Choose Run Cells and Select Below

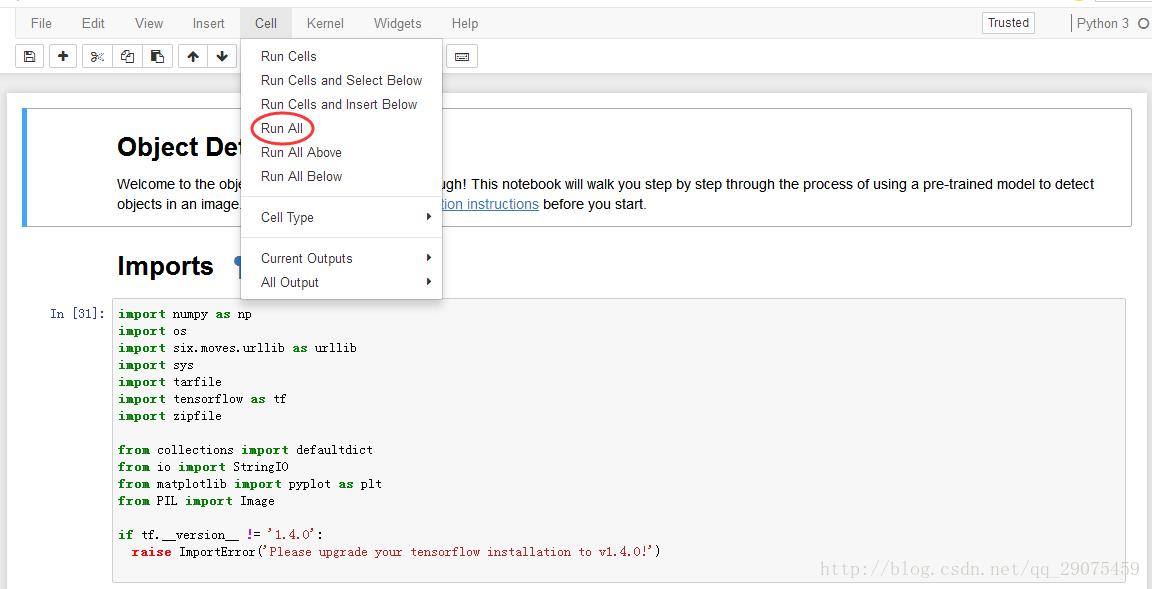point(341,80)
